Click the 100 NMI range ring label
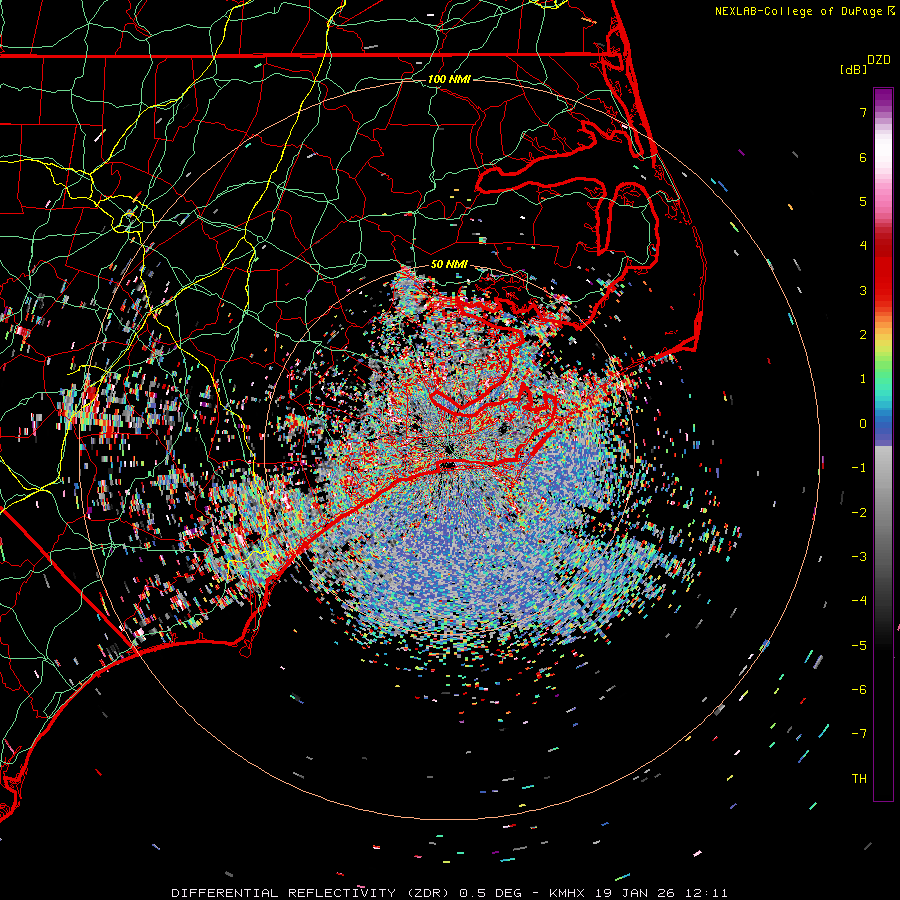The width and height of the screenshot is (900, 900). (x=449, y=79)
